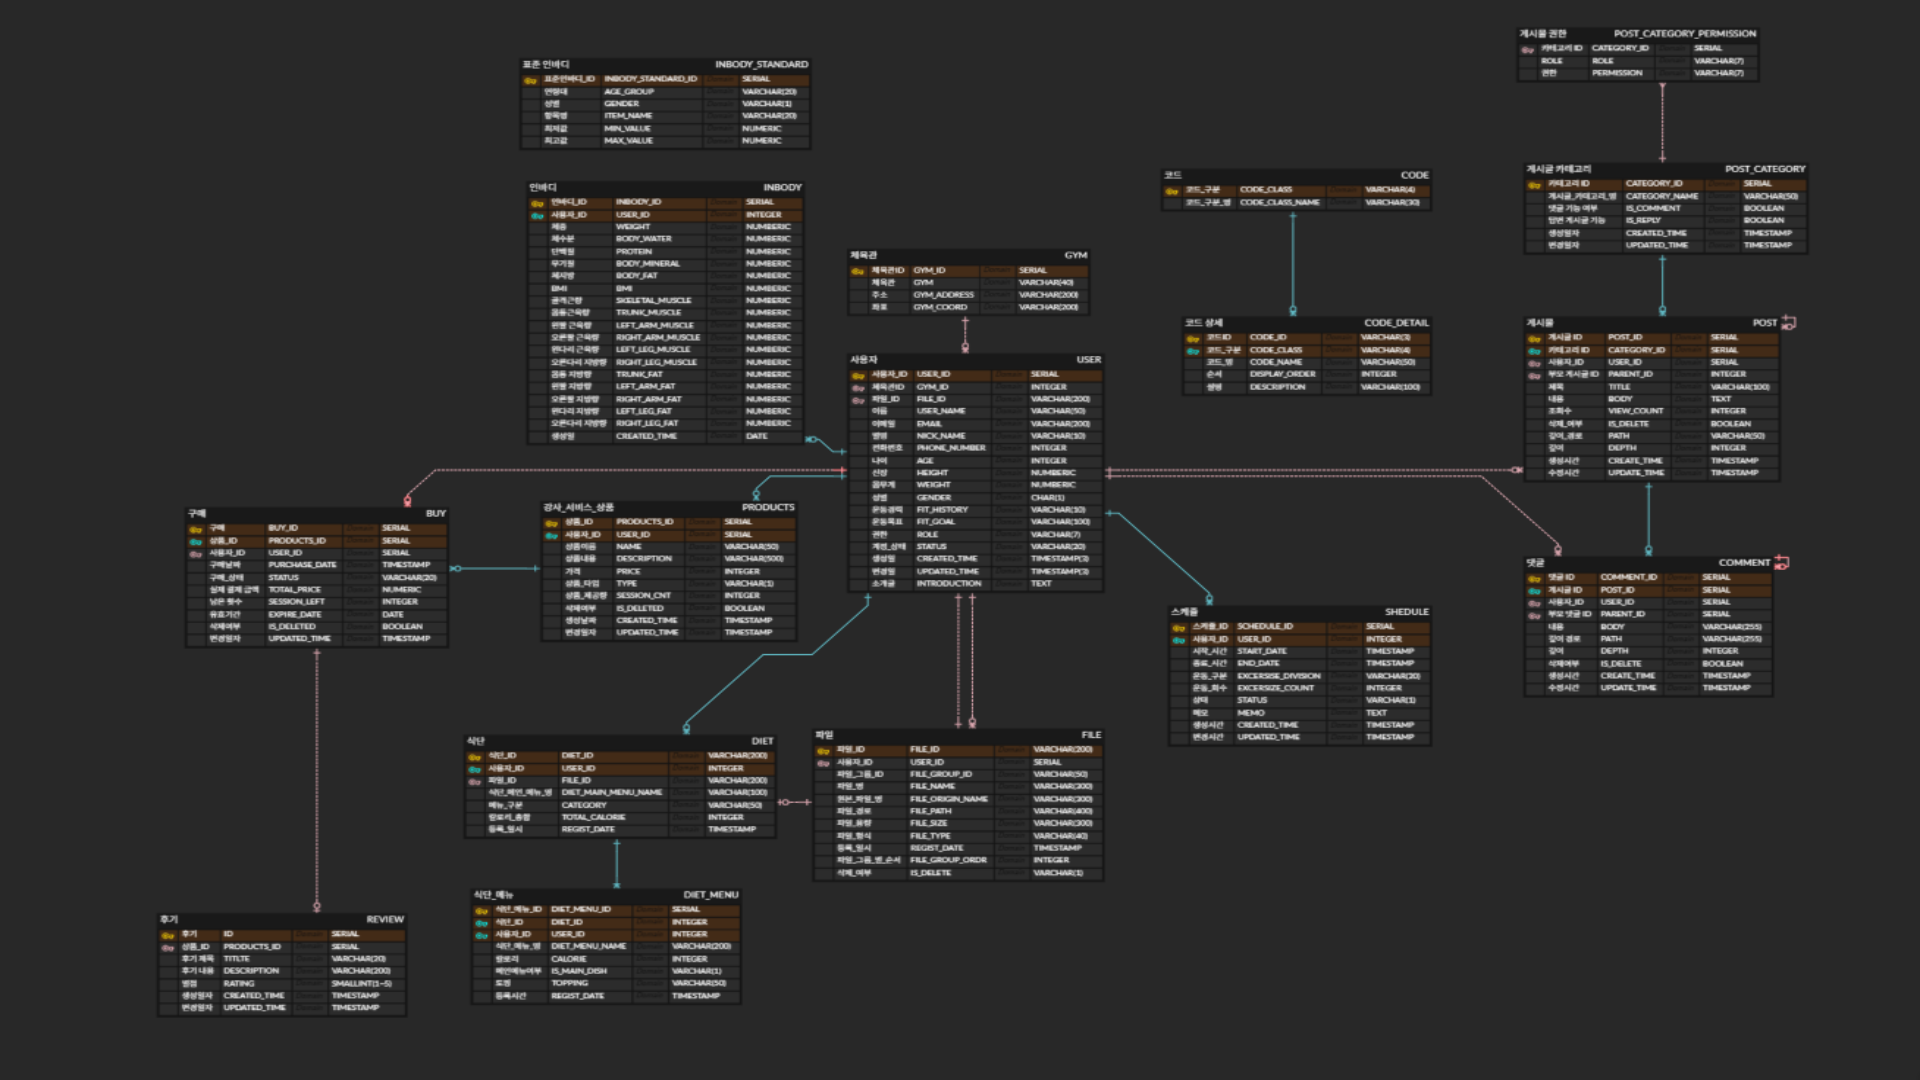
Task: Select the POST_CATEGORY_PERMISSION table title
Action: pos(1684,33)
